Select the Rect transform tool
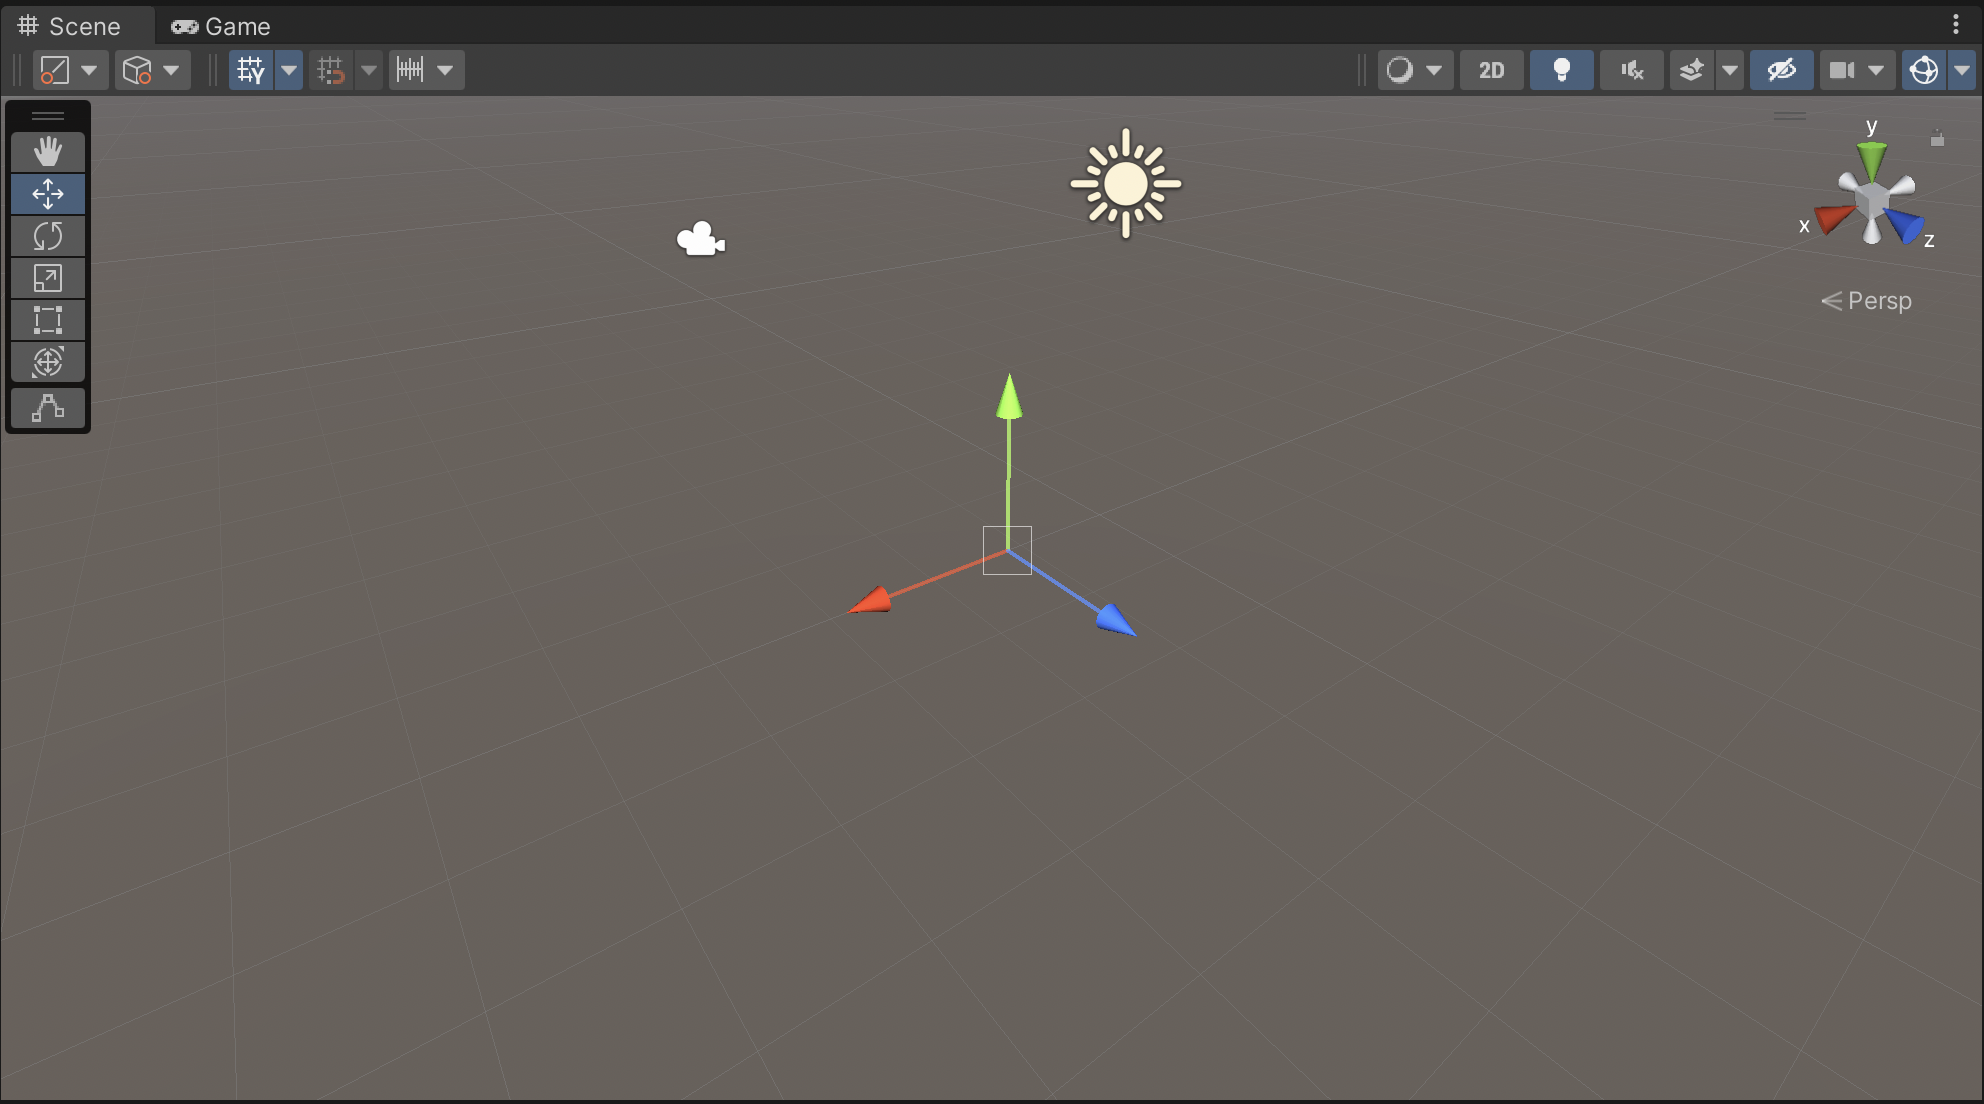The image size is (1984, 1104). coord(47,320)
